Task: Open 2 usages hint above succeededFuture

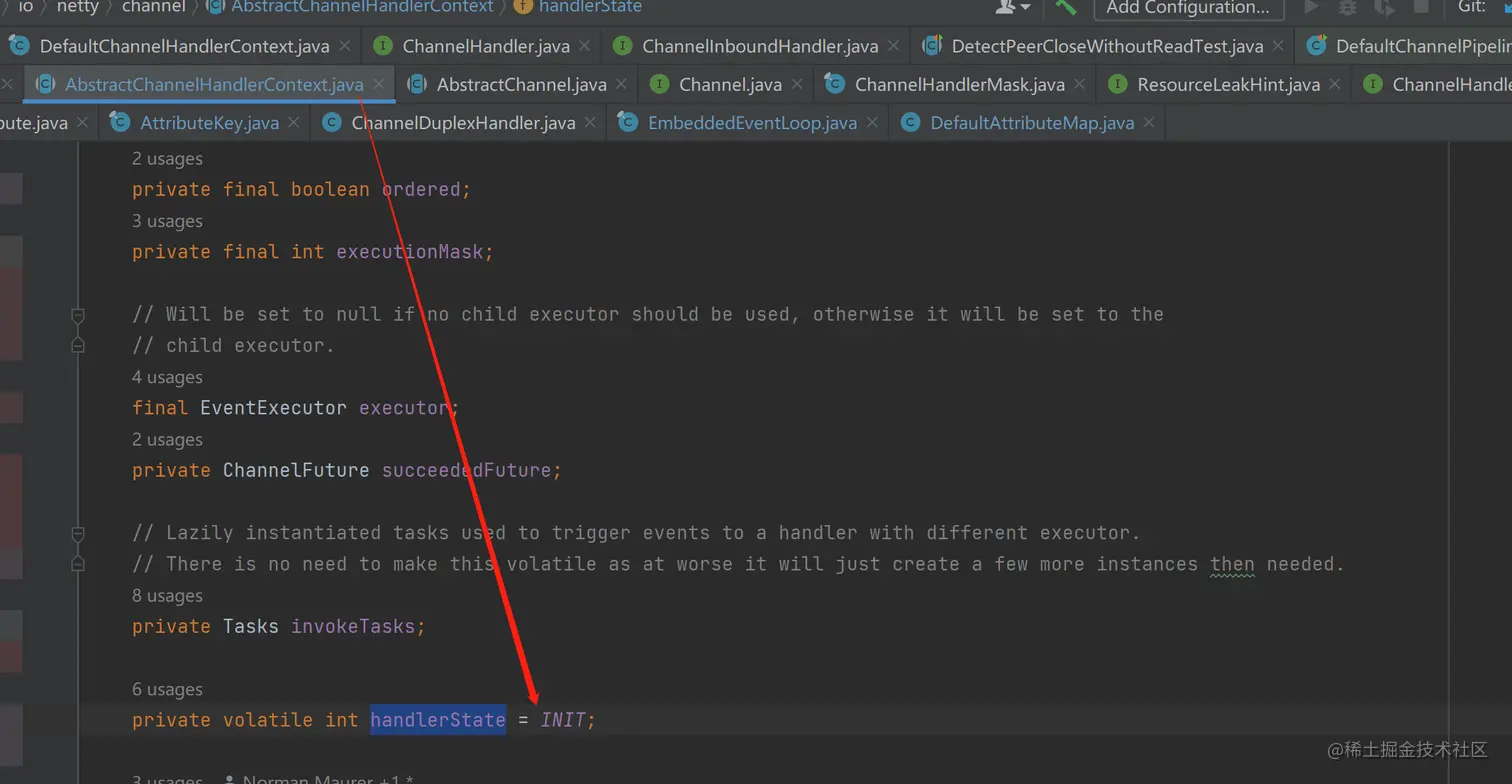Action: 167,440
